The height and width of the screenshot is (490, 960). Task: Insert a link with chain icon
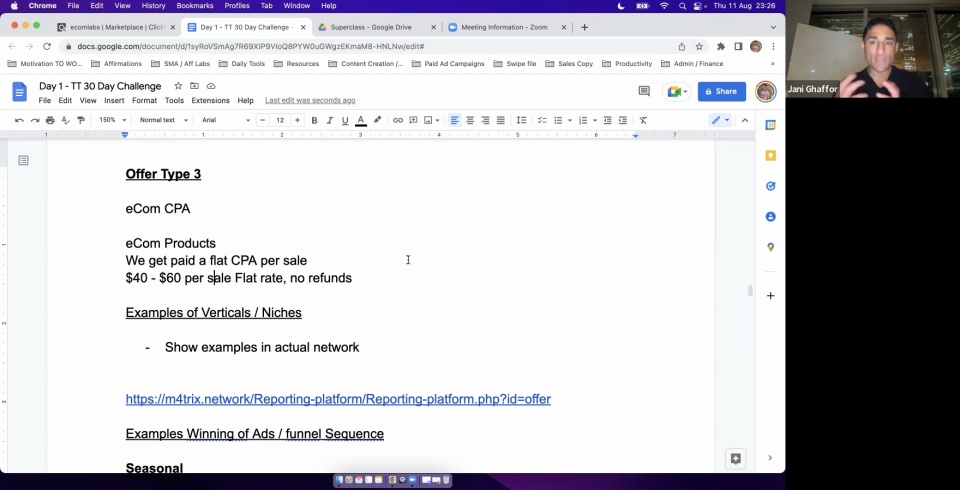pos(398,120)
